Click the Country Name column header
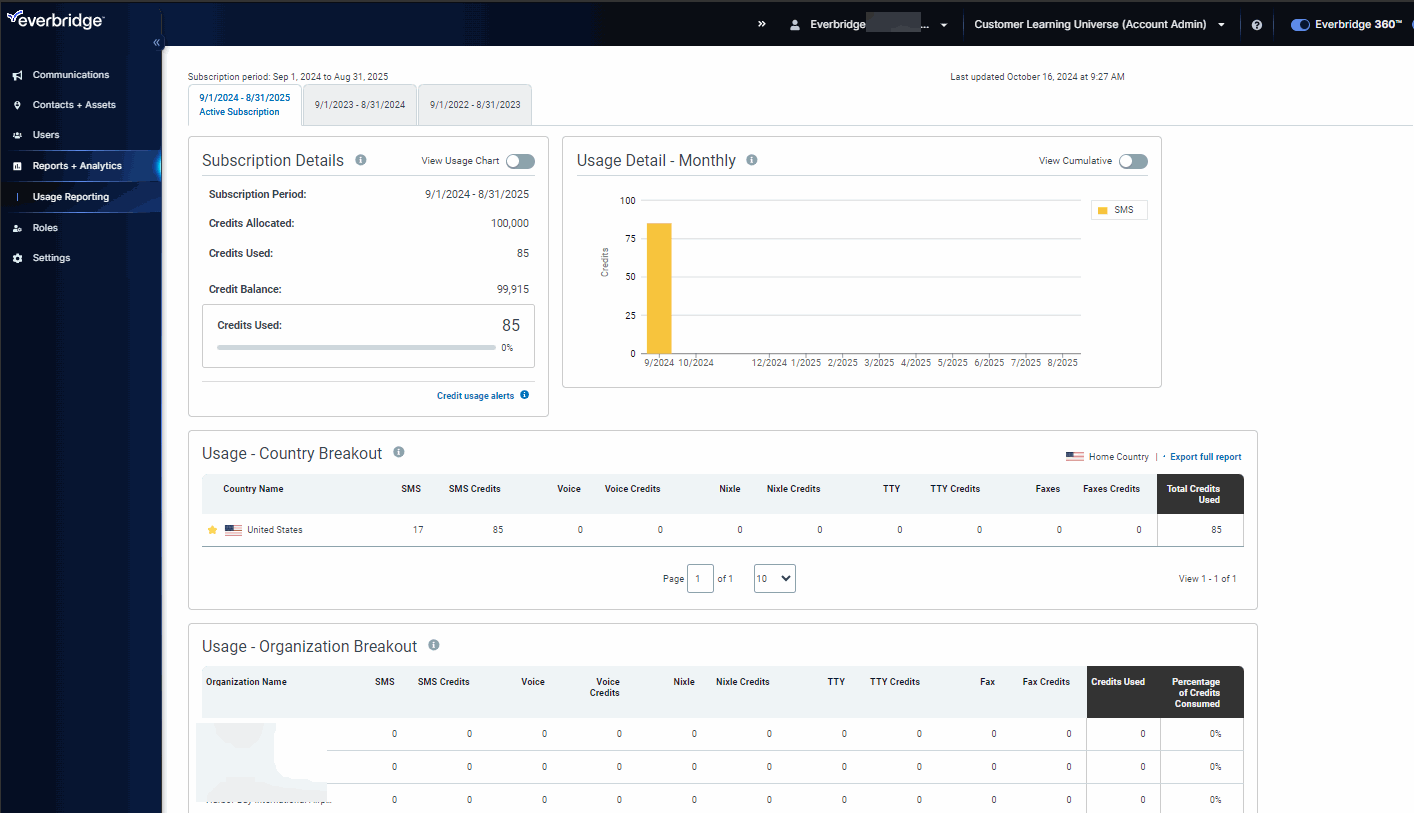Screen dimensions: 1414x813 pyautogui.click(x=253, y=489)
